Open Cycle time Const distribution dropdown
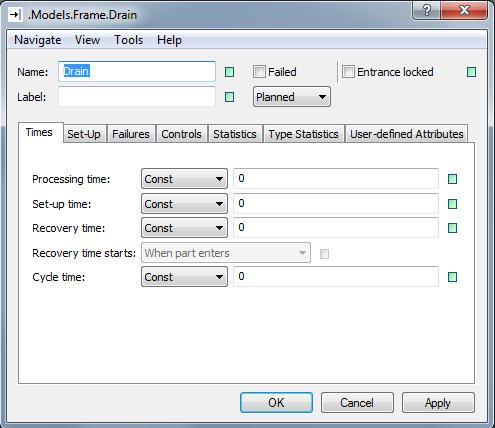This screenshot has width=495, height=428. click(184, 277)
